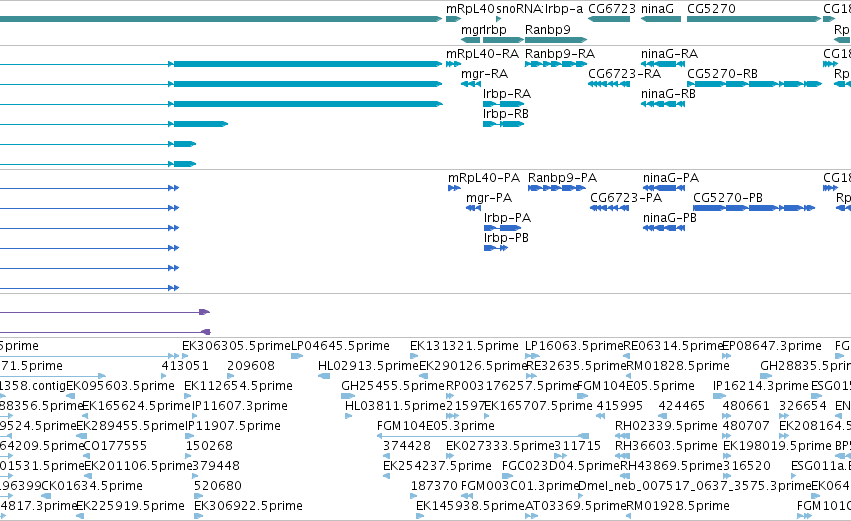Click EST EK306922.5prime
The width and height of the screenshot is (851, 521).
point(248,506)
